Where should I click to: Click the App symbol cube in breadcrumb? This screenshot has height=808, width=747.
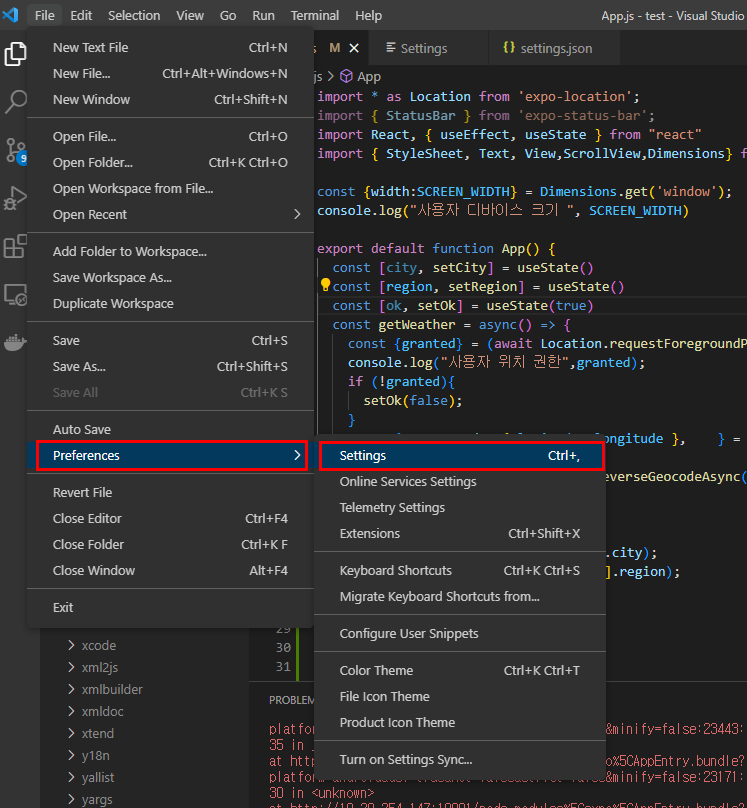pos(347,76)
